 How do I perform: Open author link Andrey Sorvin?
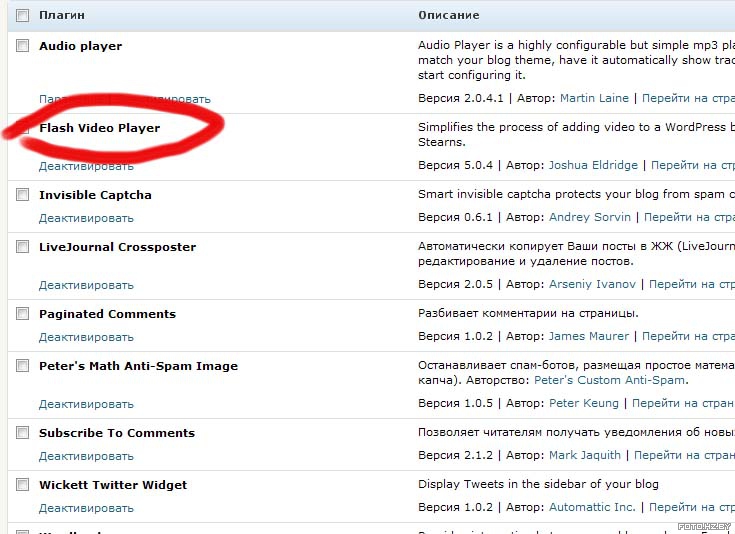point(590,218)
